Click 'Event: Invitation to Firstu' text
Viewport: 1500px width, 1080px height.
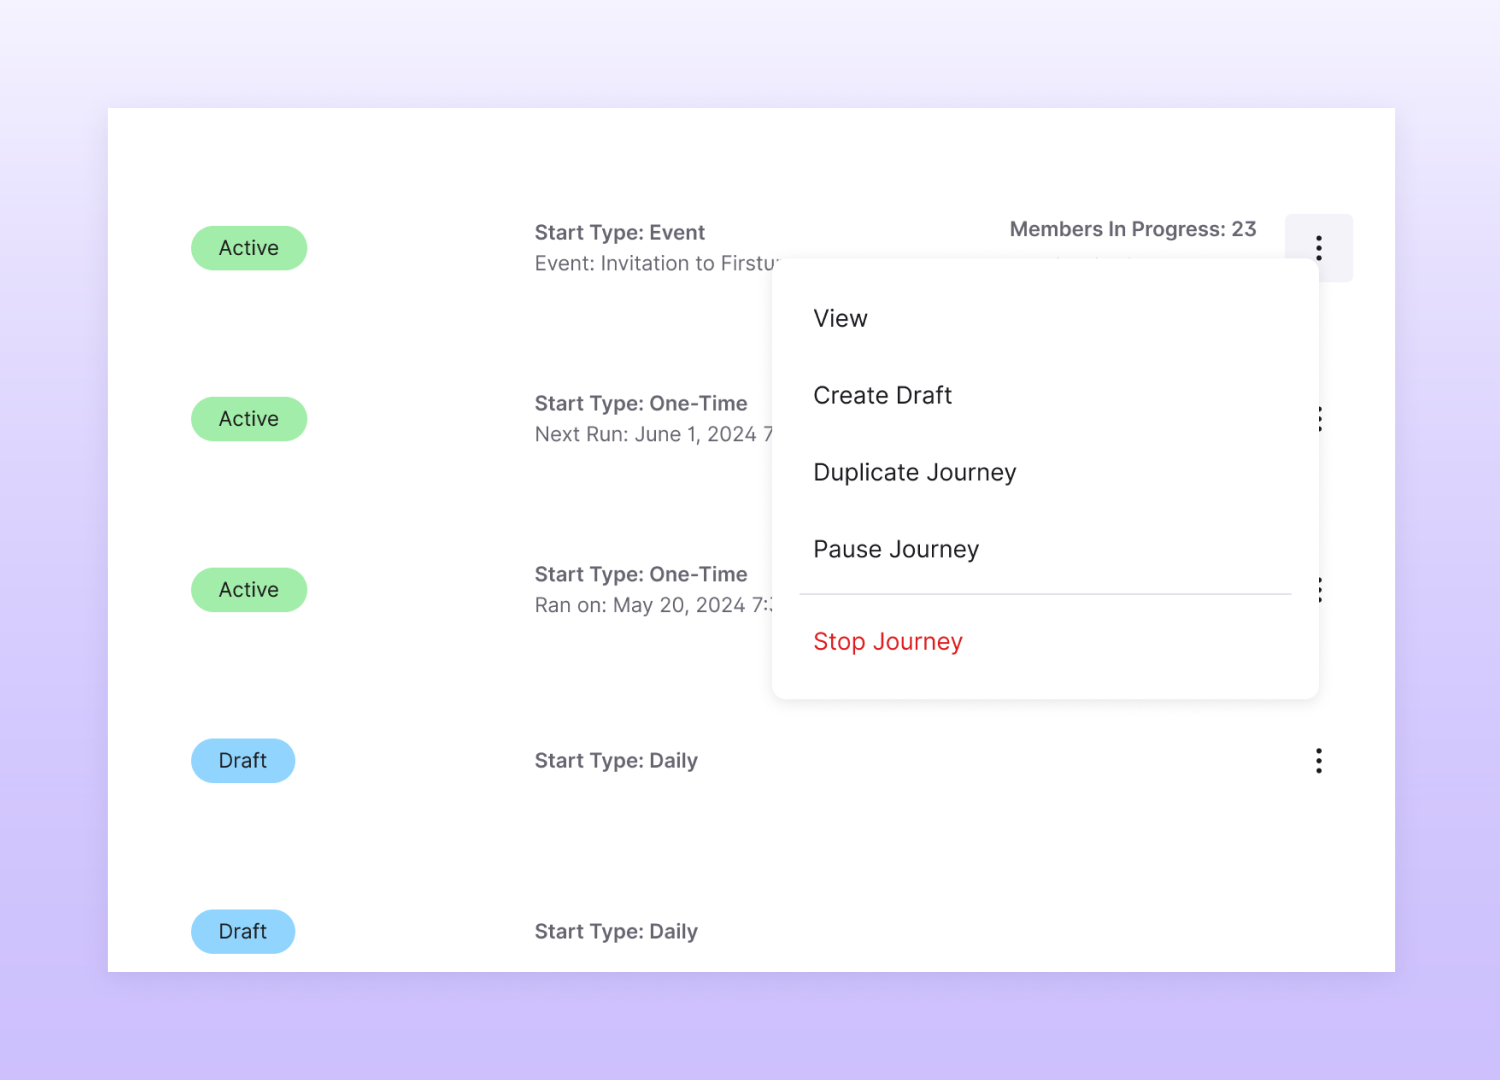pos(655,263)
